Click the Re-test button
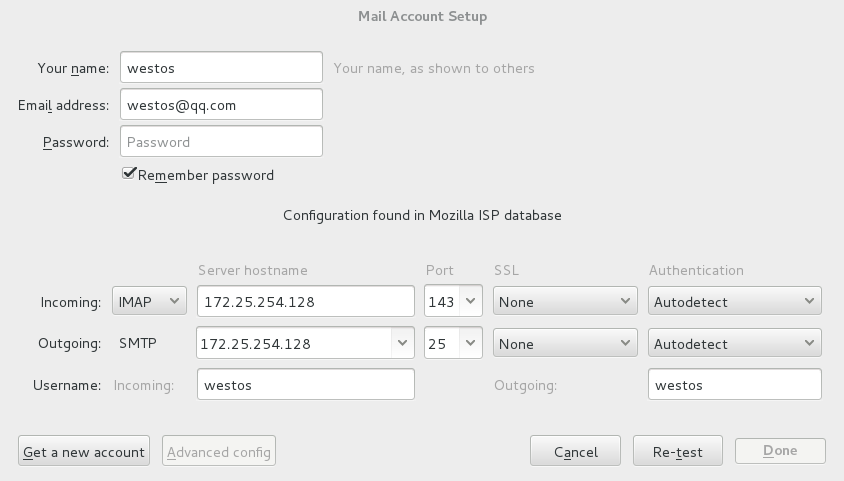The width and height of the screenshot is (844, 481). tap(678, 451)
